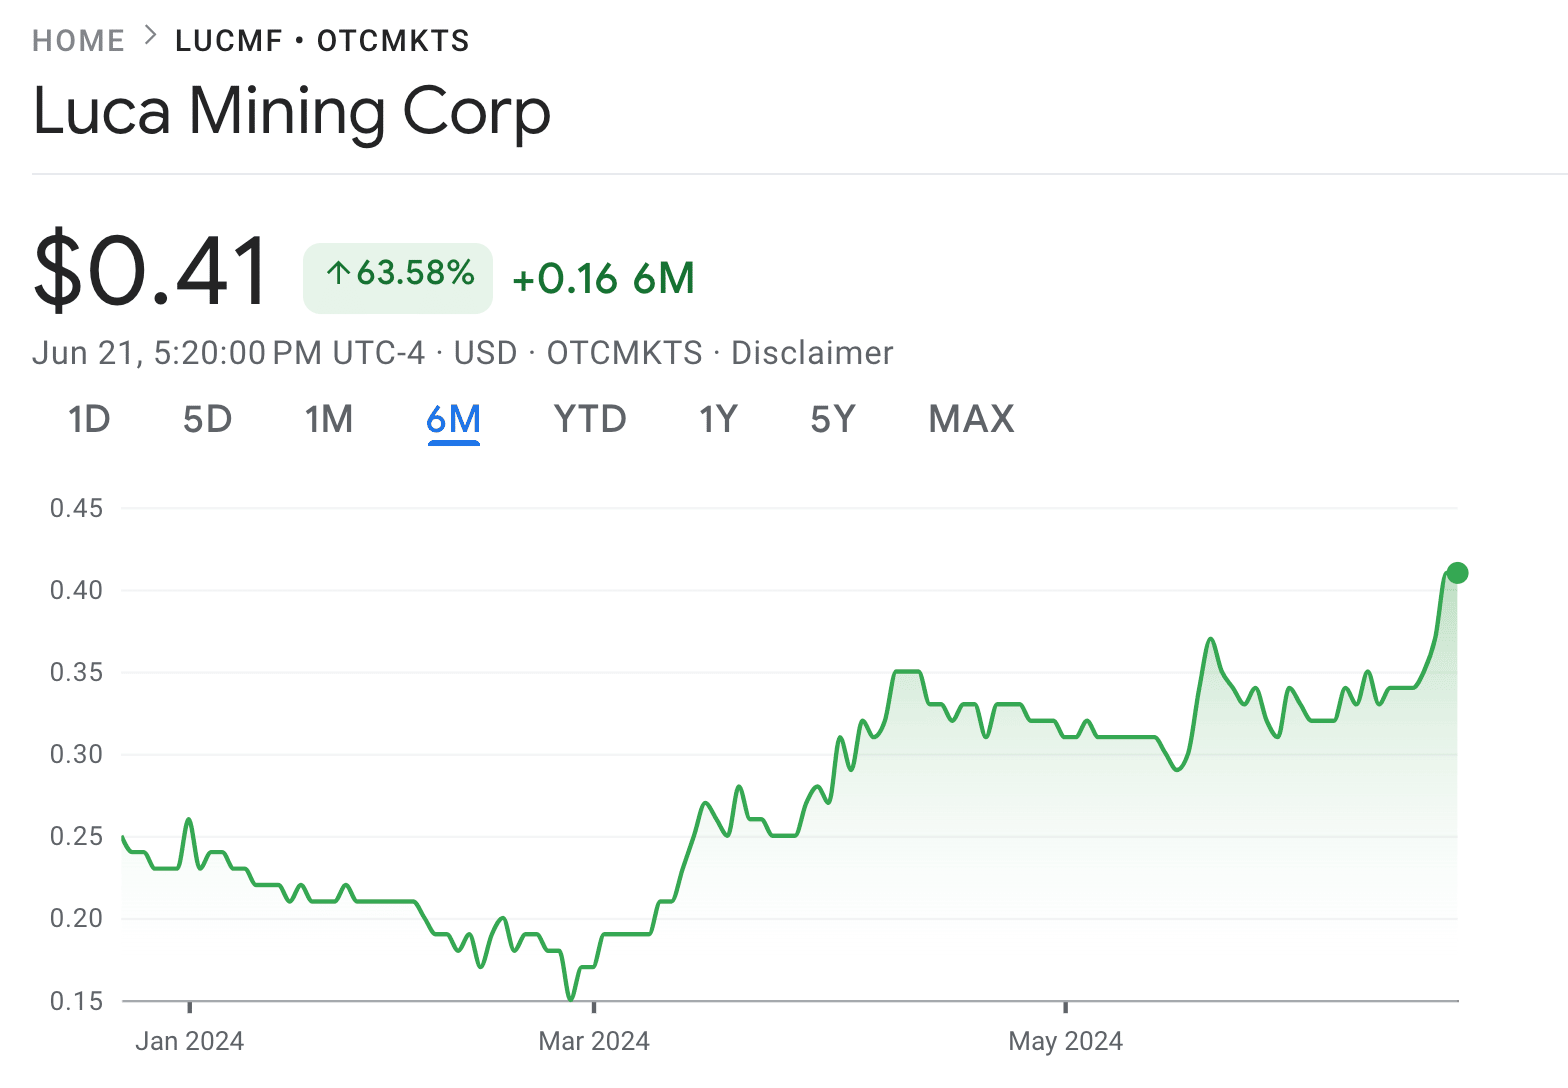
Task: Click the May 2024 axis label
Action: 1066,1041
